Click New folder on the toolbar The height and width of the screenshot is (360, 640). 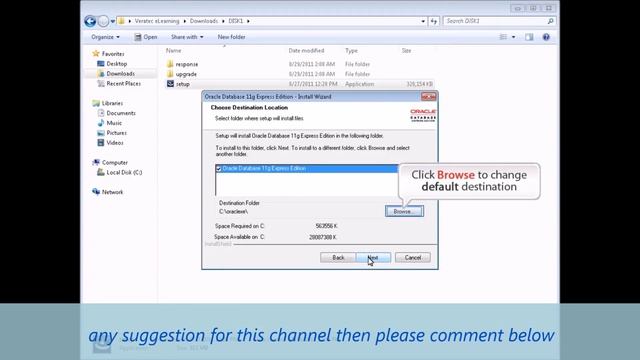click(231, 37)
